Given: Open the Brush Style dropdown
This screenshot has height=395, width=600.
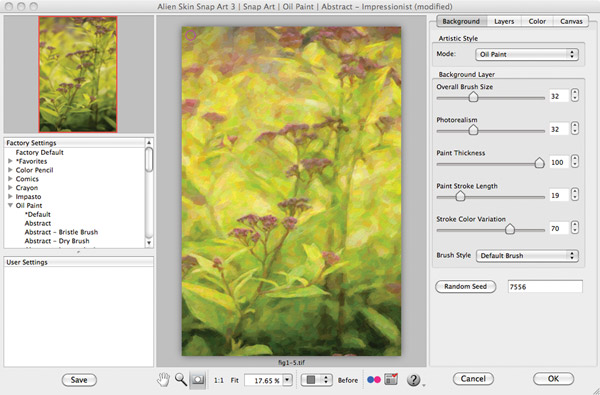Looking at the screenshot, I should (527, 256).
